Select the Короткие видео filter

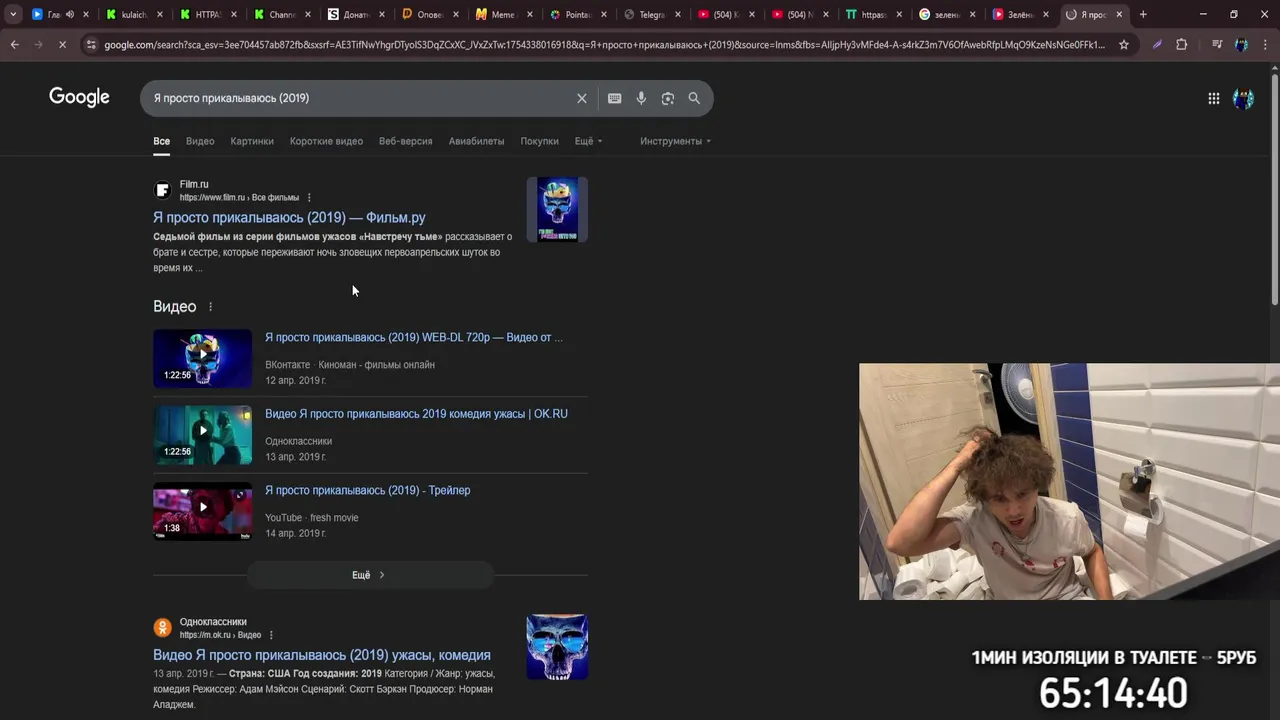click(x=326, y=141)
